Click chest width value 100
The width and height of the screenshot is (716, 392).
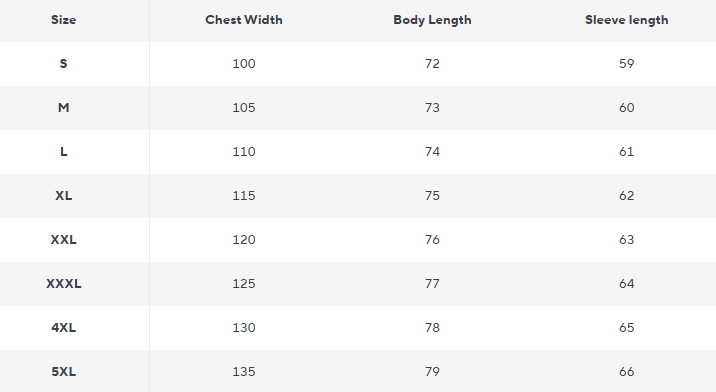244,64
